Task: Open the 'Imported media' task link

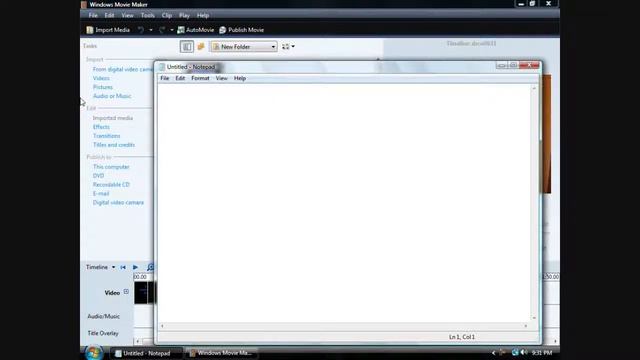Action: coord(113,118)
